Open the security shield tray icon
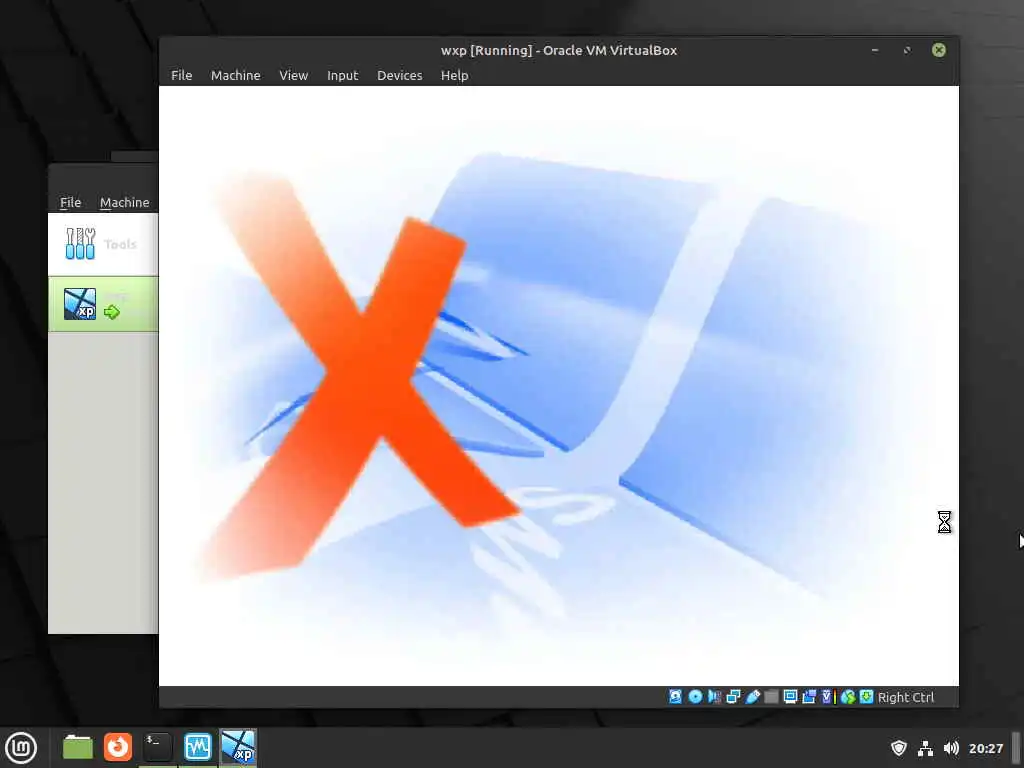1024x768 pixels. click(x=899, y=748)
